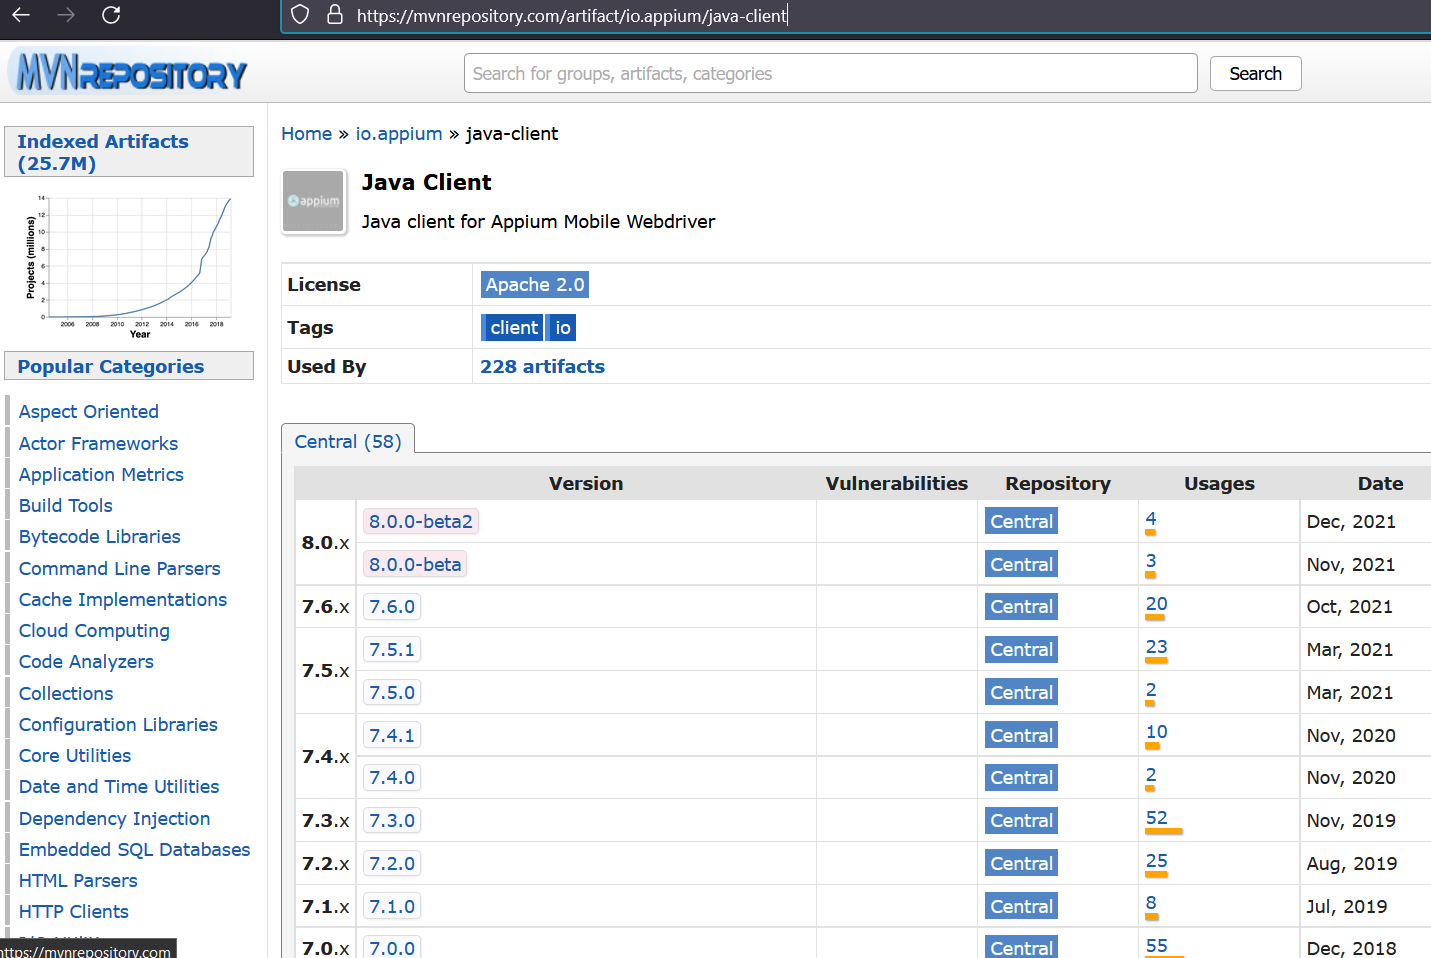Screen dimensions: 1431x958
Task: Click the Search button
Action: coord(1255,73)
